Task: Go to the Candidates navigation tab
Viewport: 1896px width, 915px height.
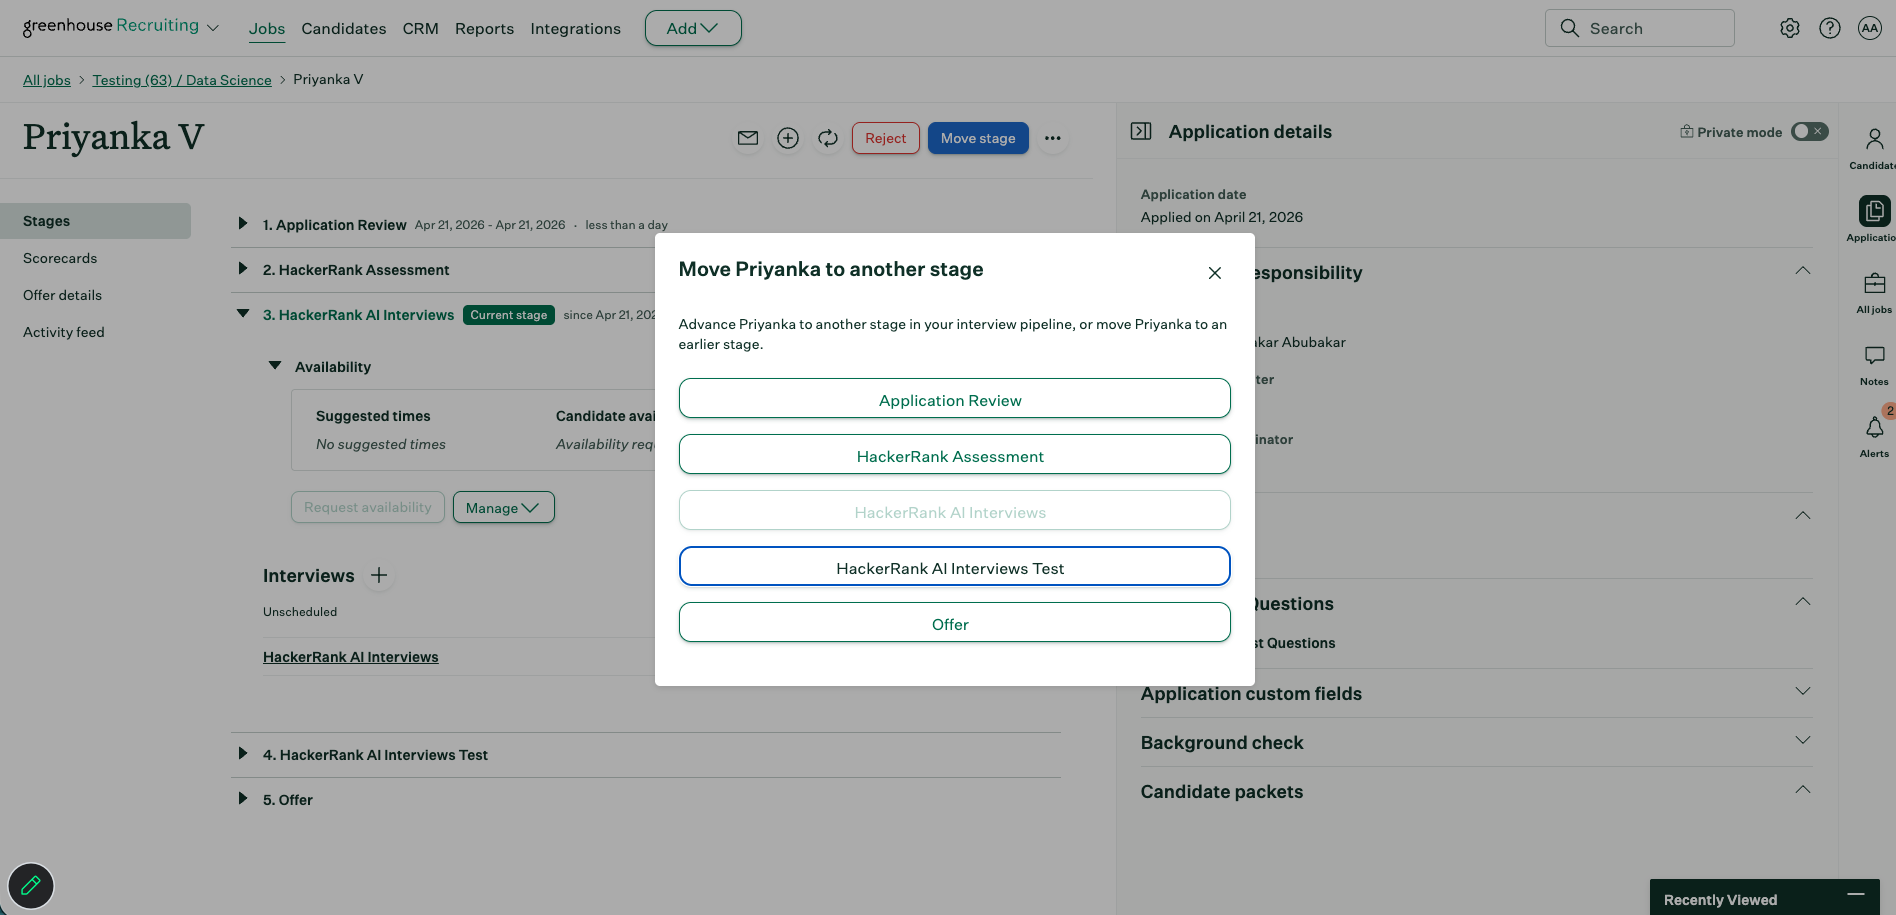Action: click(x=344, y=29)
